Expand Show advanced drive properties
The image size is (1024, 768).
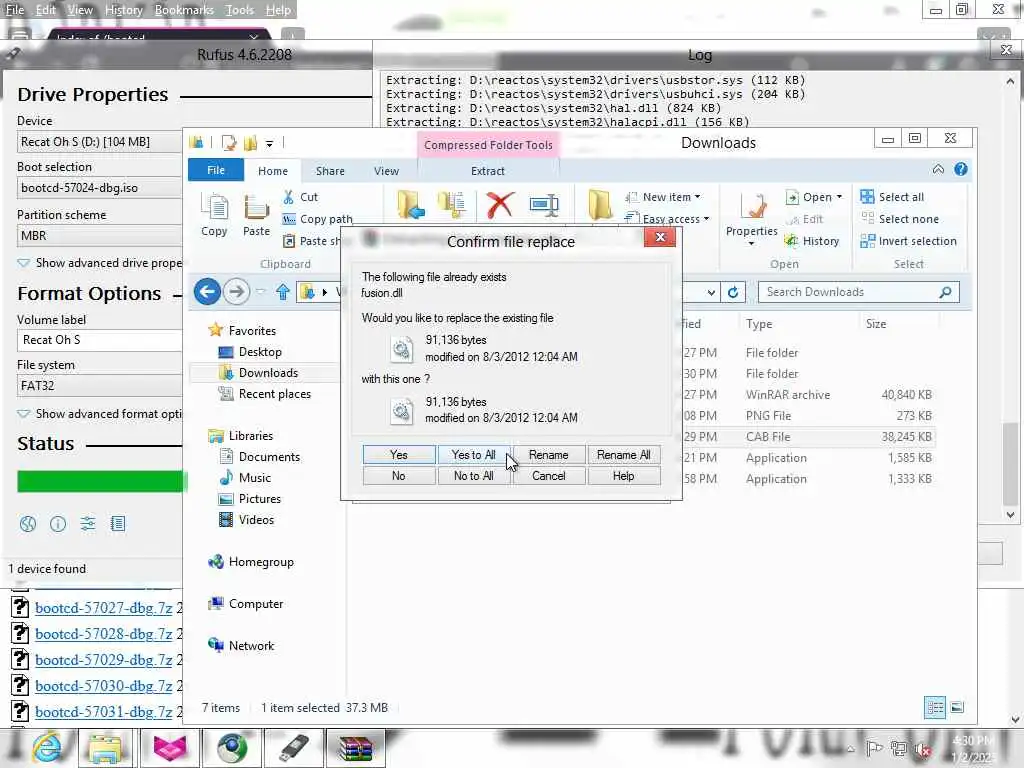101,263
